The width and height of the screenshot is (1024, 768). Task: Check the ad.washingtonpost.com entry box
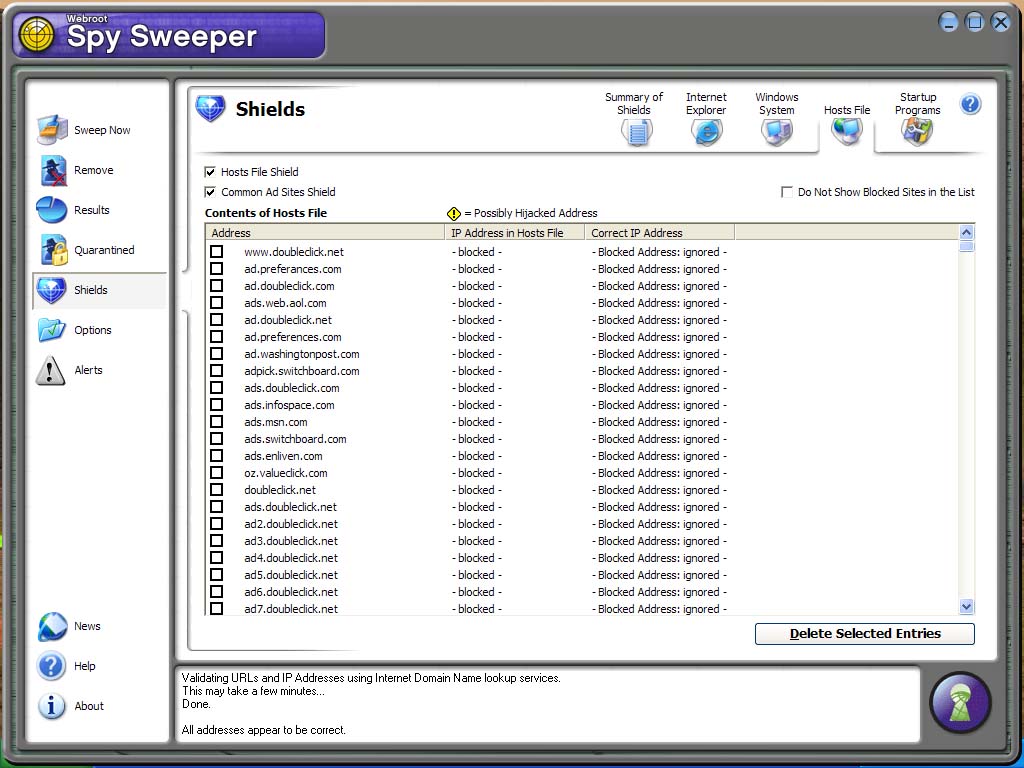(217, 353)
